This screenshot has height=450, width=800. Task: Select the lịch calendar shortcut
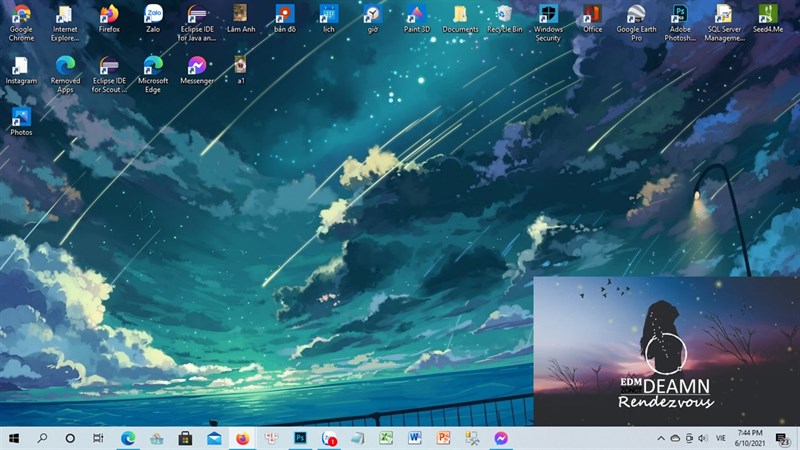coord(329,19)
